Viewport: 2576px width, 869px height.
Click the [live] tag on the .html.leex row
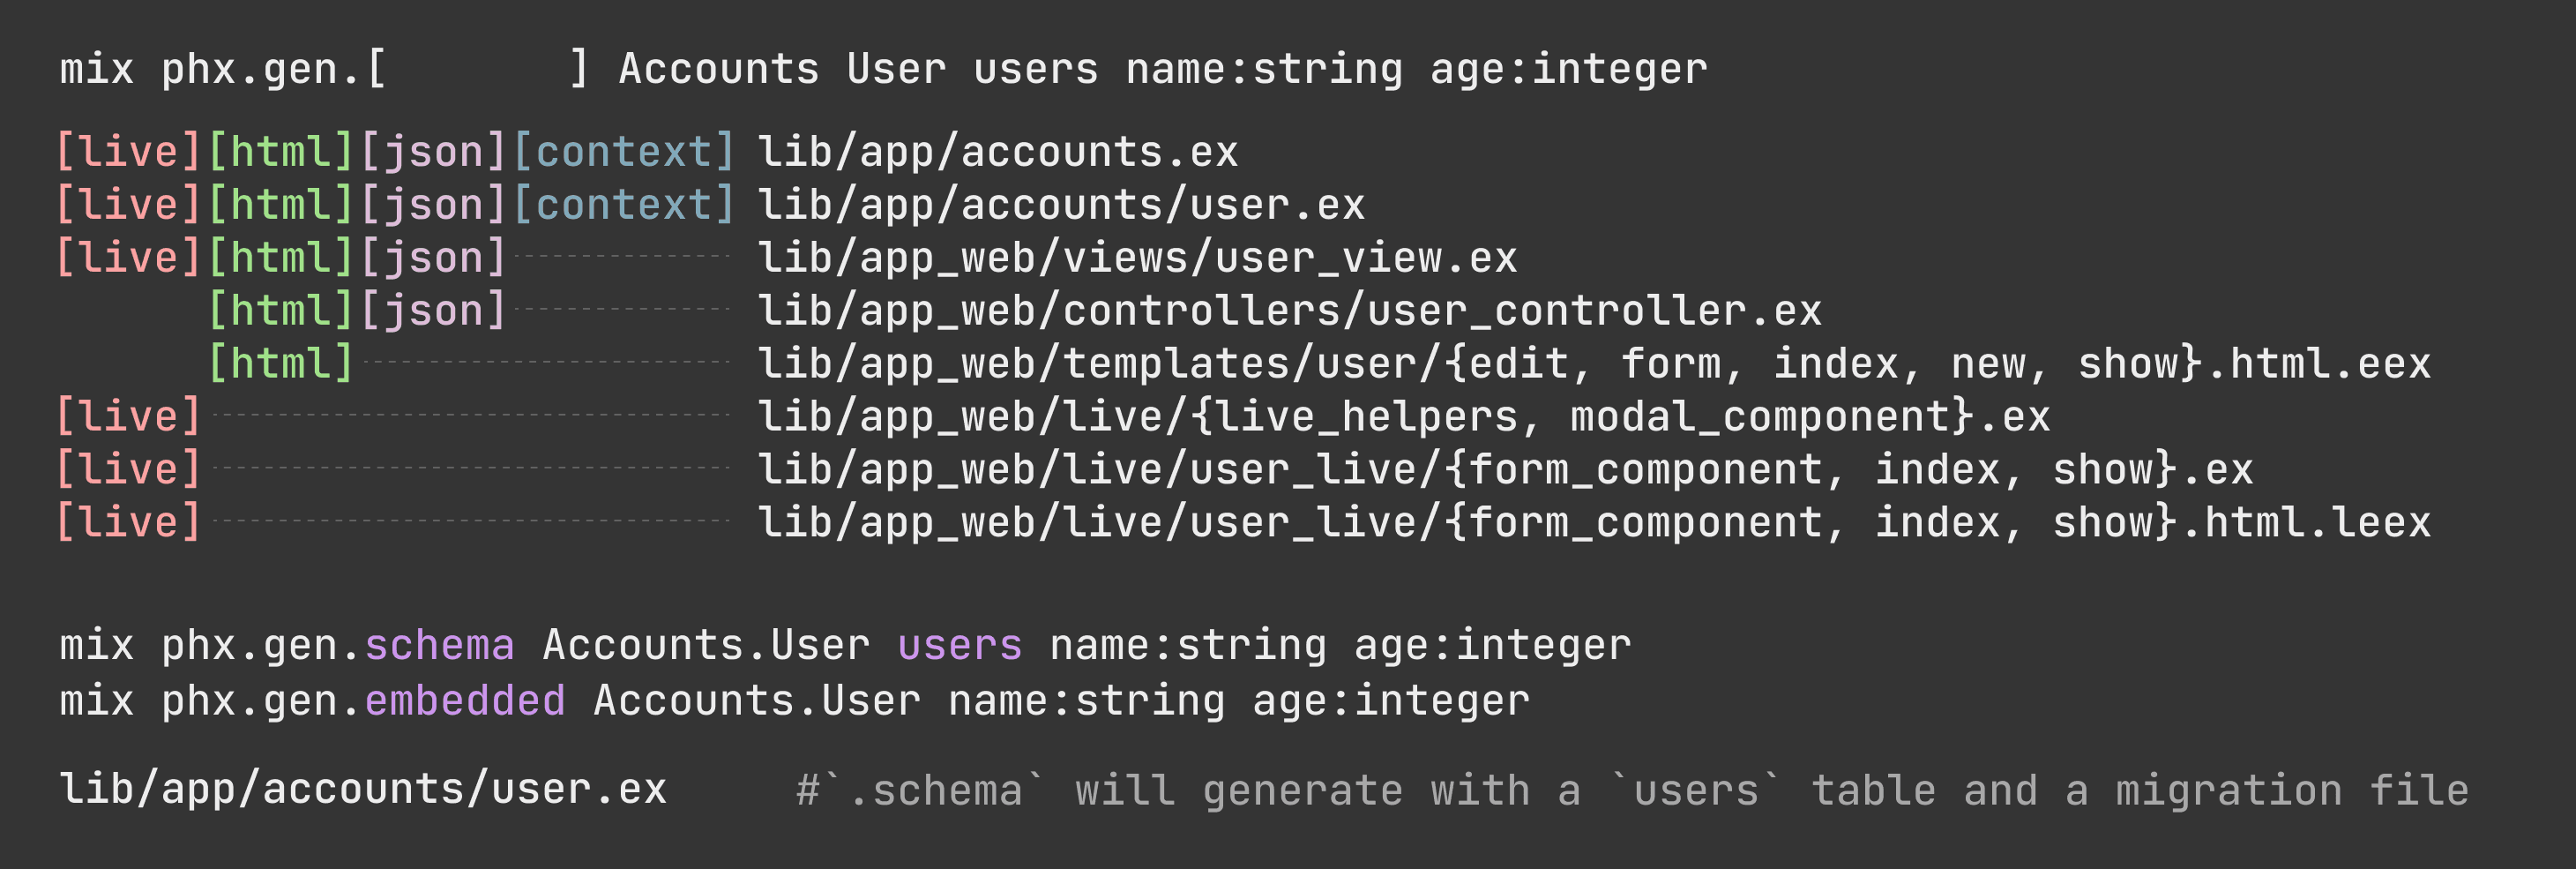129,522
